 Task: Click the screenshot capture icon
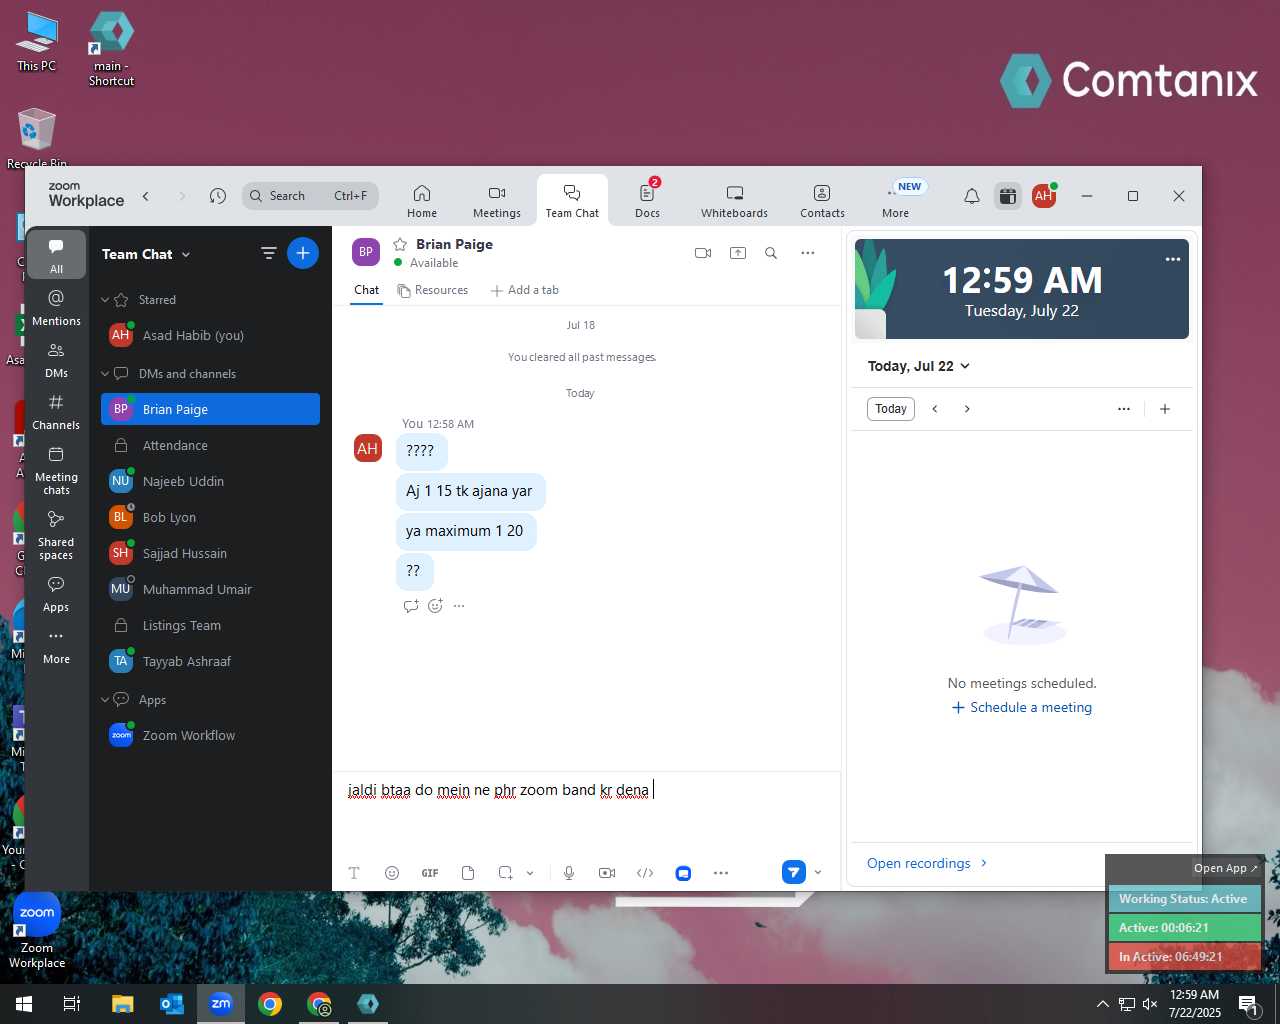pos(505,873)
